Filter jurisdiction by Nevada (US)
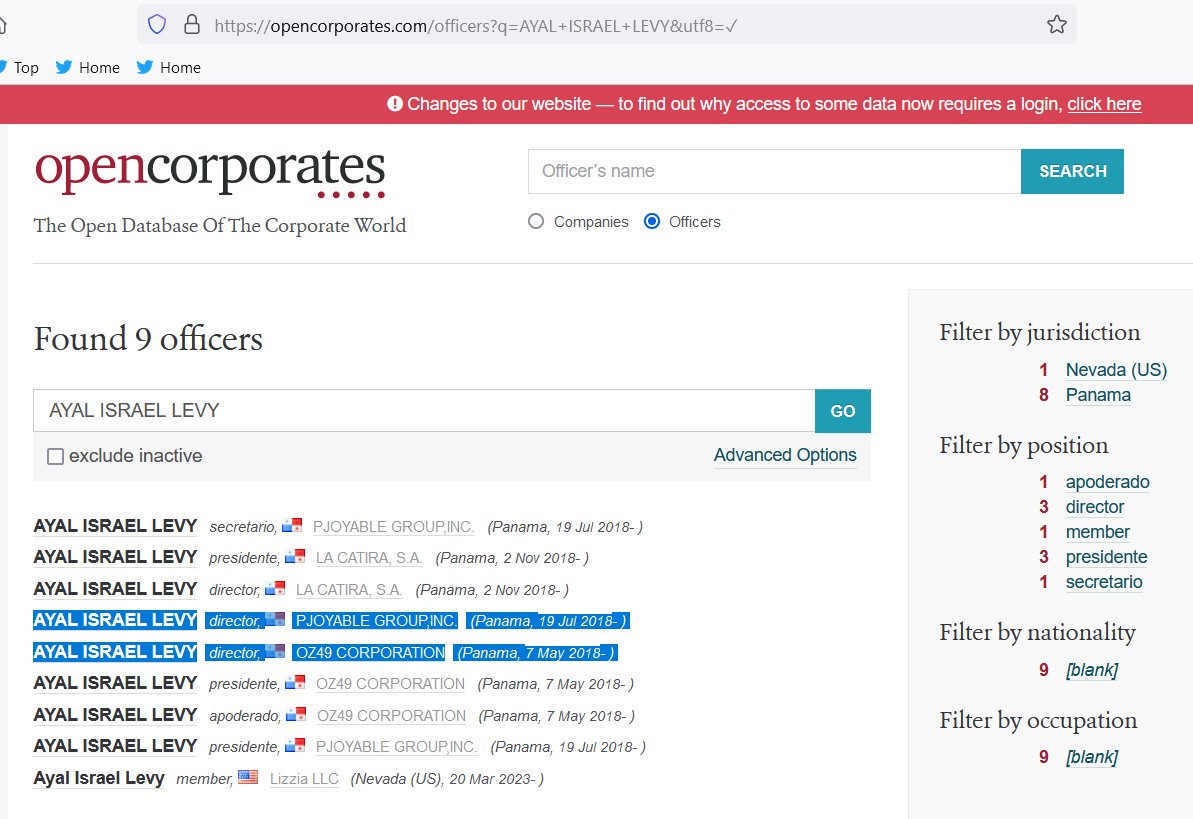 point(1116,370)
